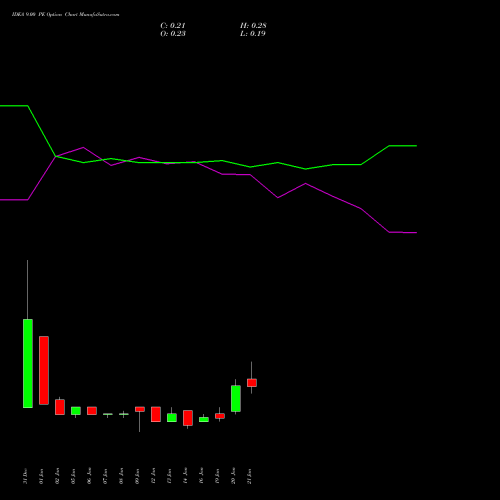The height and width of the screenshot is (500, 500).
Task: Select the green candle for 13 Jan
Action: pyautogui.click(x=172, y=418)
